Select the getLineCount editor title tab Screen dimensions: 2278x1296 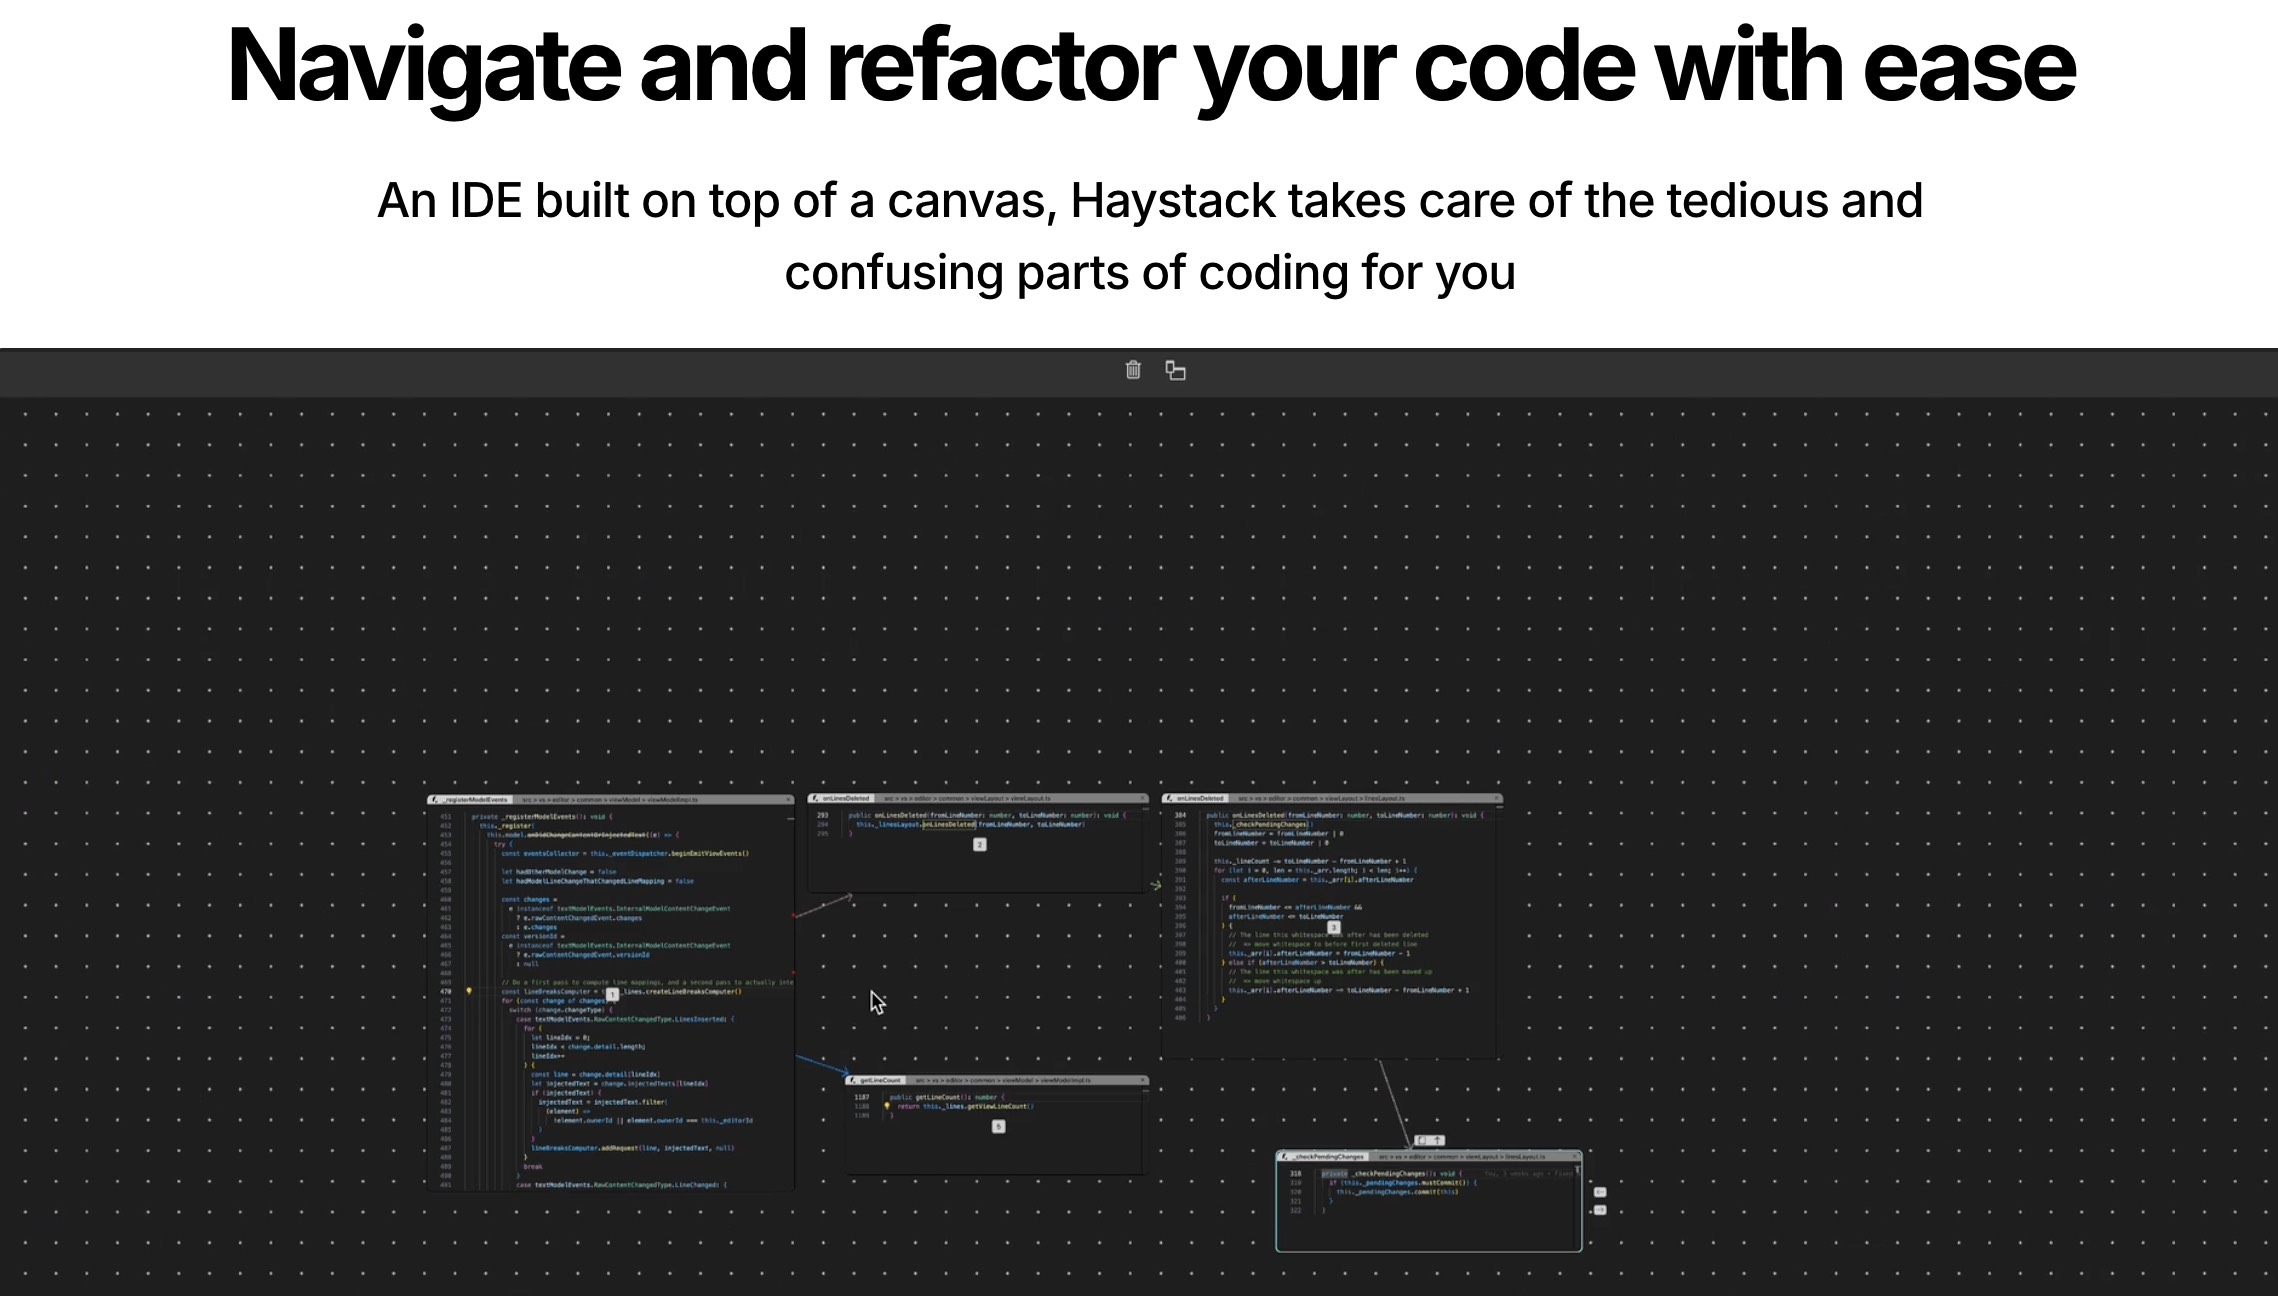click(x=876, y=1080)
